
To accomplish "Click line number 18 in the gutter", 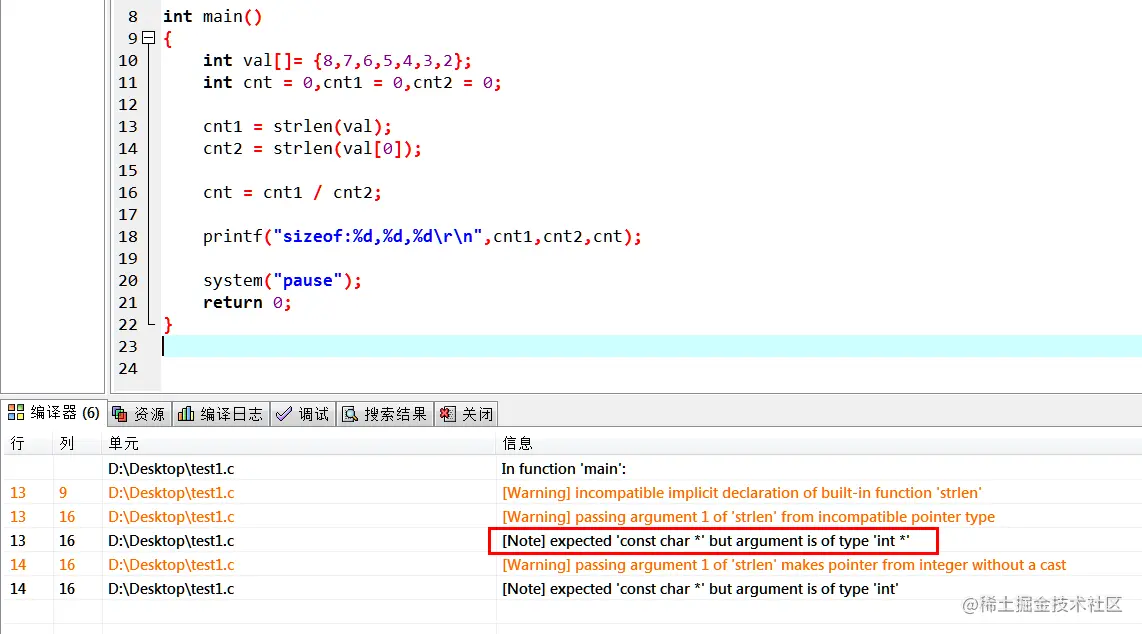I will pyautogui.click(x=127, y=237).
